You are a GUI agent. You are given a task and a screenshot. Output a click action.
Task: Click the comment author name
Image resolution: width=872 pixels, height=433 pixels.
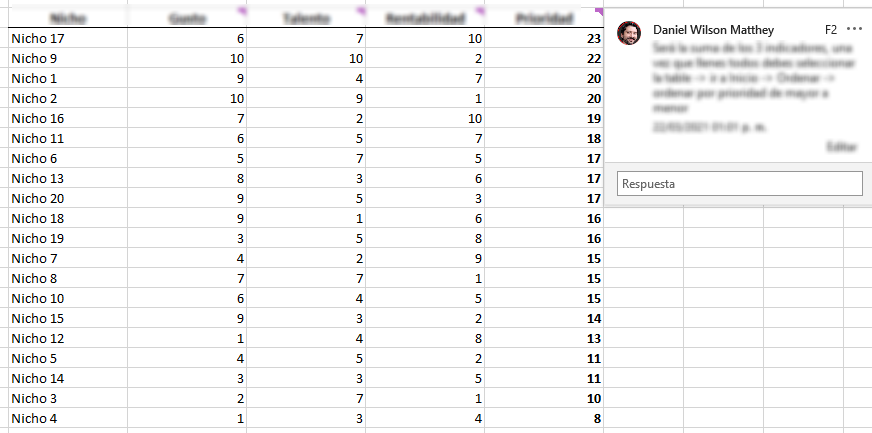[714, 30]
